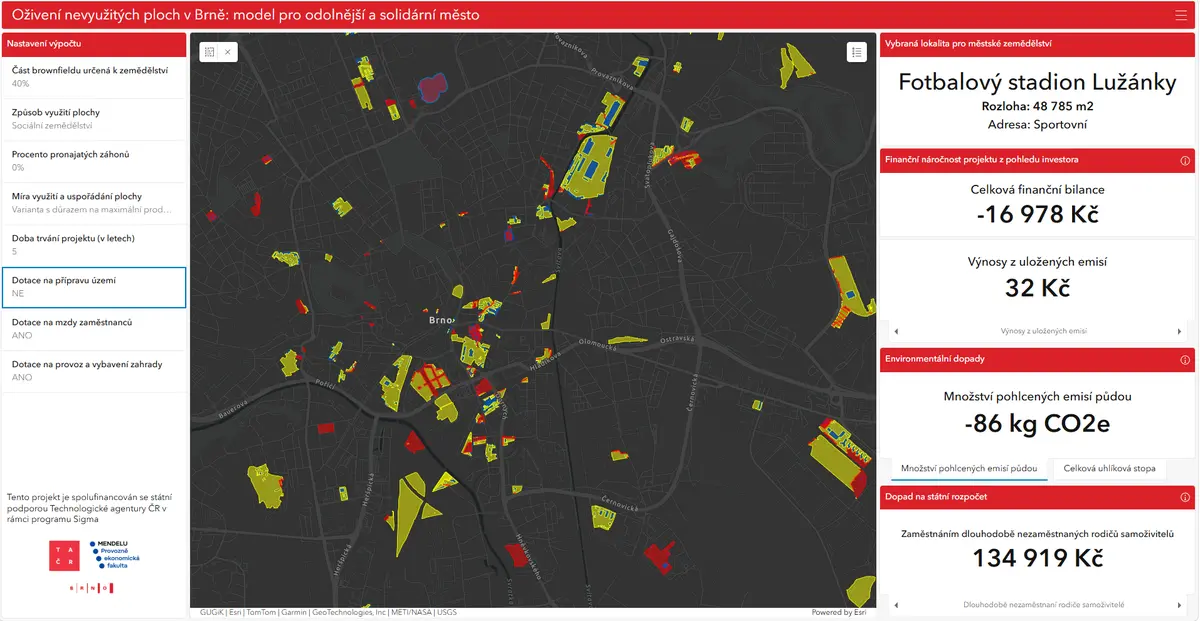
Task: Activate the map selection tool icon
Action: (209, 52)
